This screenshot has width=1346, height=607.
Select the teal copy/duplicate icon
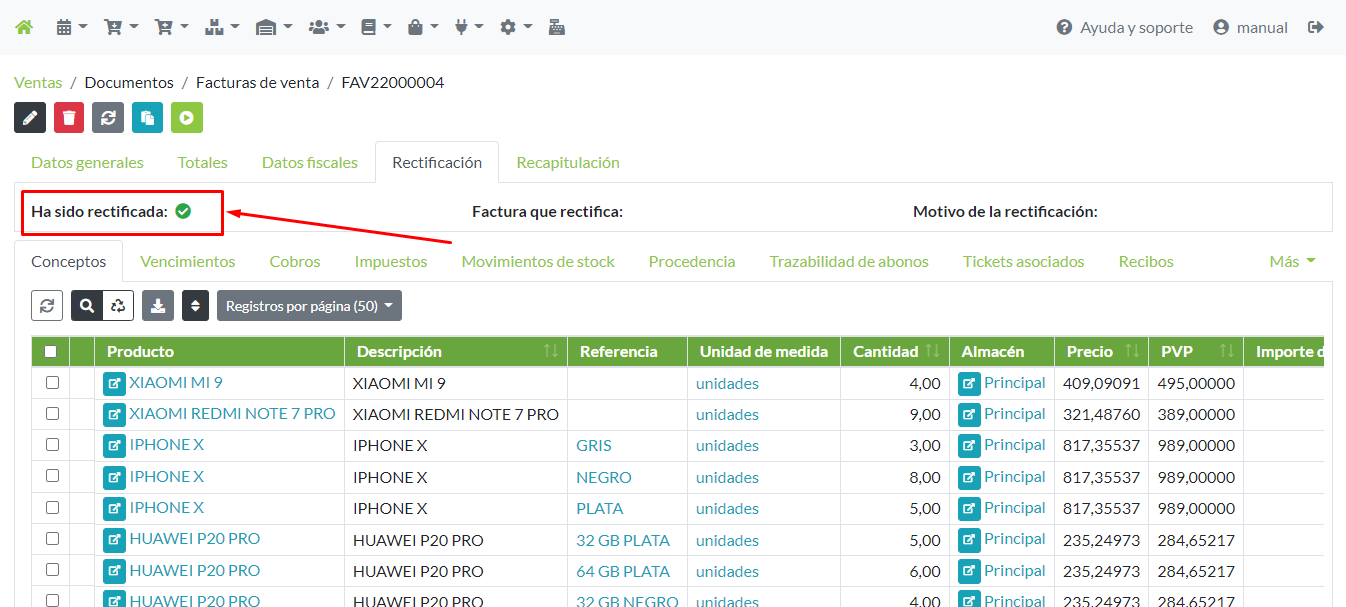[147, 117]
